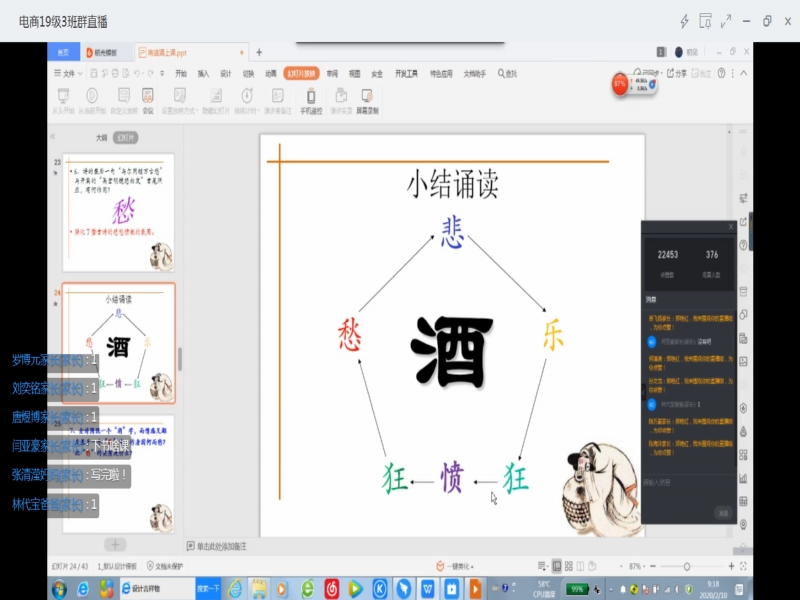Click the expand arrows icon in livestream bar

pyautogui.click(x=726, y=21)
